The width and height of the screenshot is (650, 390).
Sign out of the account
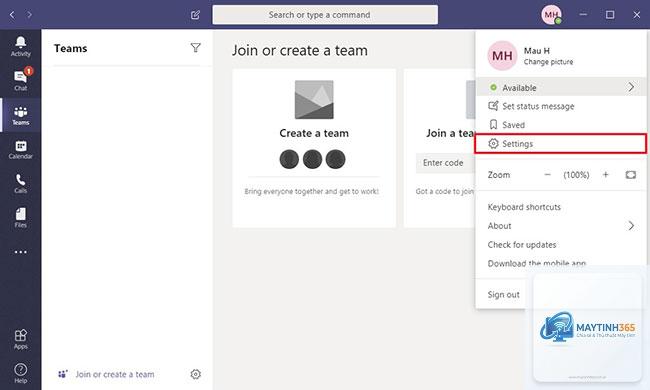503,294
